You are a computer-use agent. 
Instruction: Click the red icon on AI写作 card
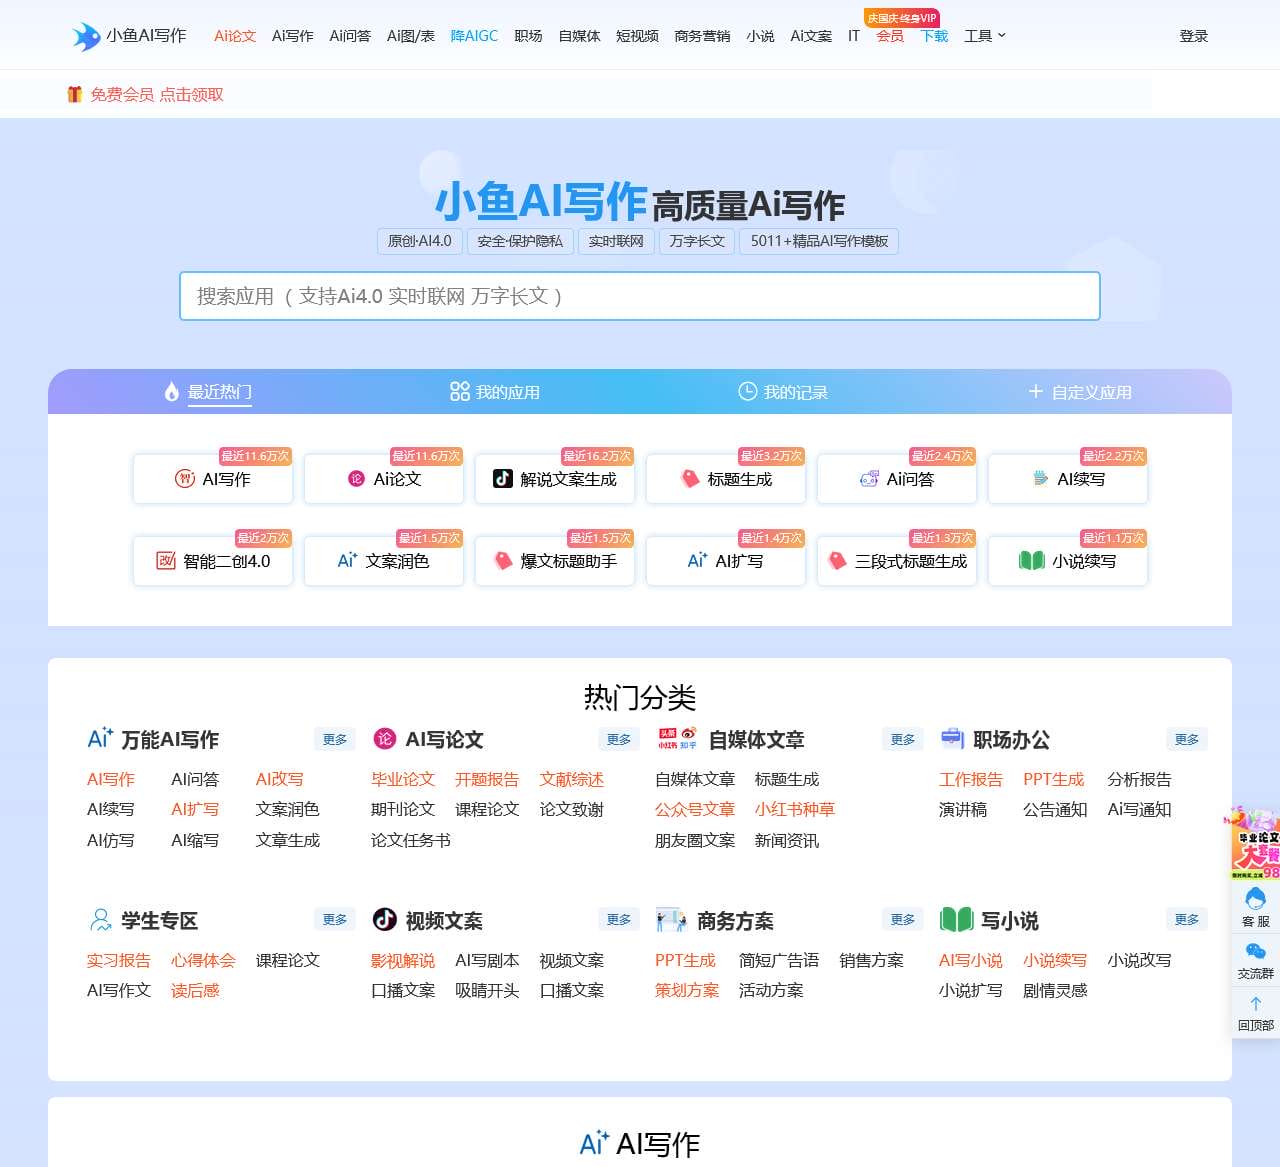coord(185,479)
